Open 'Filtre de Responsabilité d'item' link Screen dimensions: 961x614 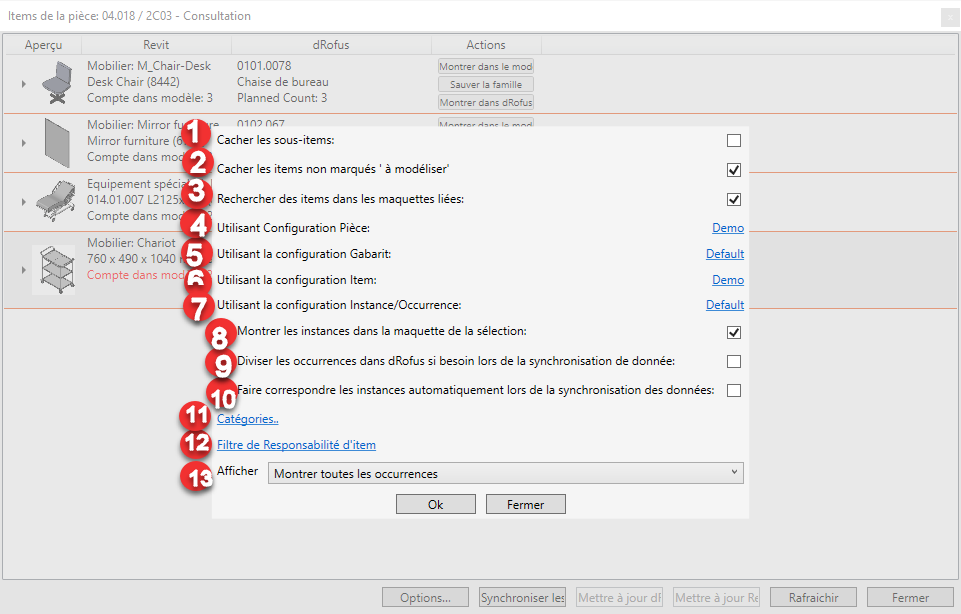click(296, 445)
